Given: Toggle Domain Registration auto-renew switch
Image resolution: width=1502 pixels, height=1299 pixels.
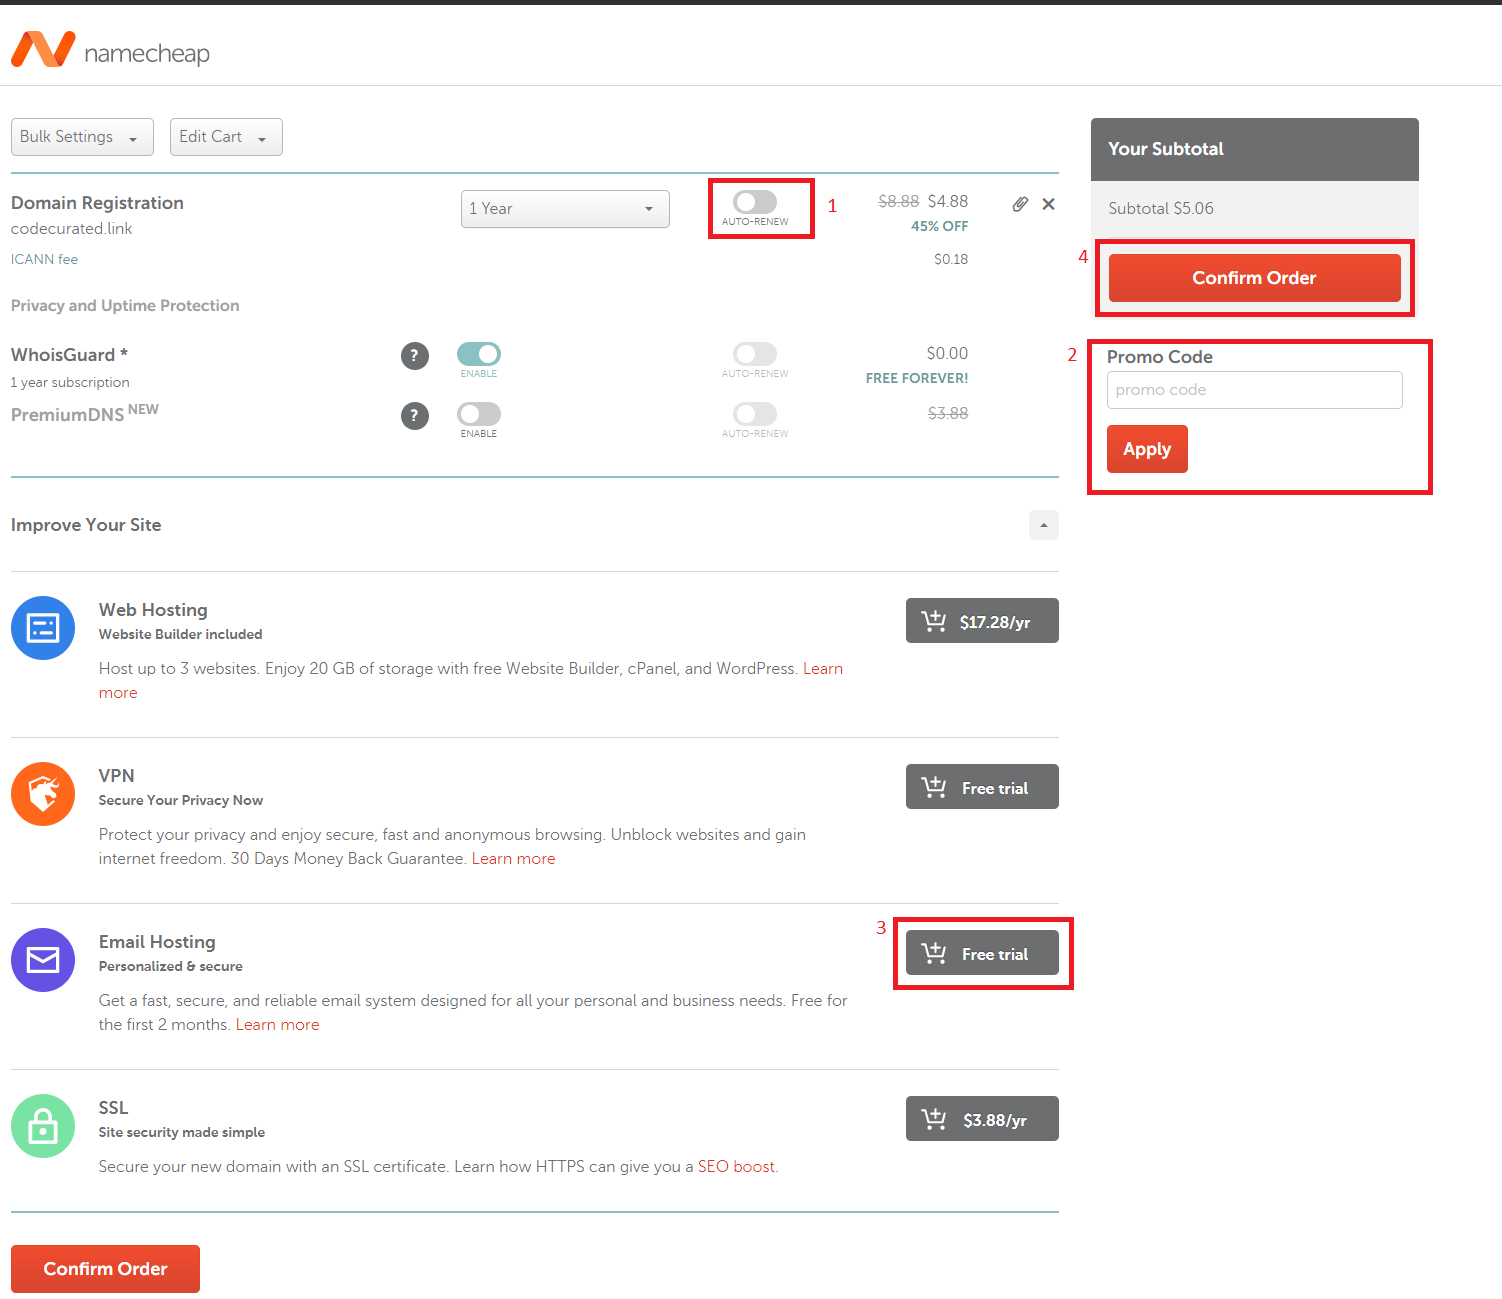Looking at the screenshot, I should pyautogui.click(x=755, y=202).
